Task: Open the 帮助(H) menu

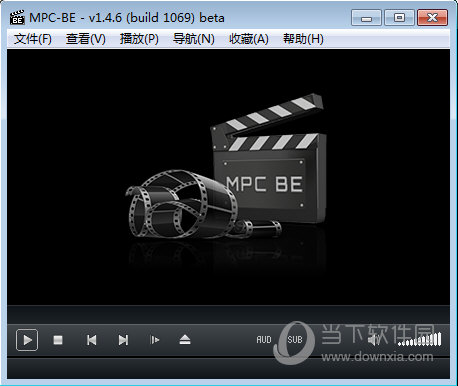Action: tap(303, 39)
